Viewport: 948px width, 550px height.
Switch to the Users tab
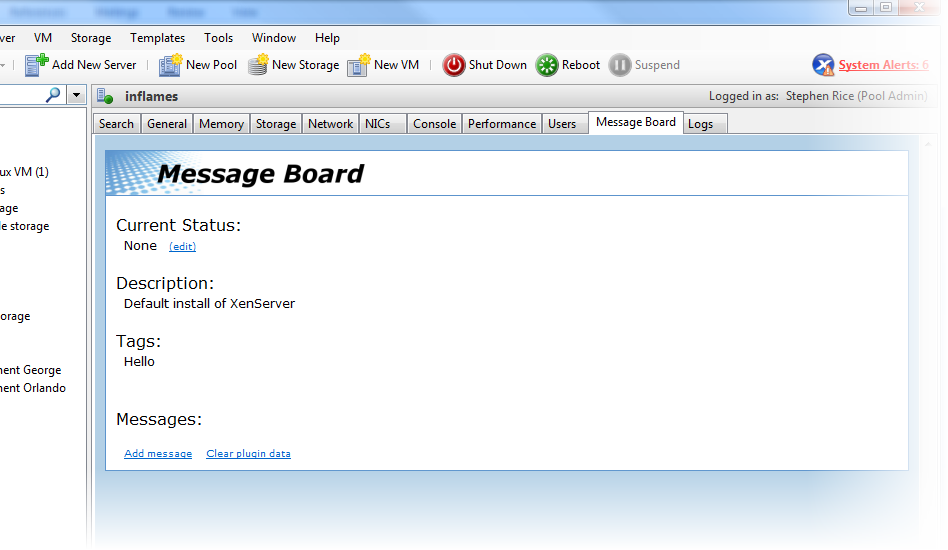tap(565, 123)
